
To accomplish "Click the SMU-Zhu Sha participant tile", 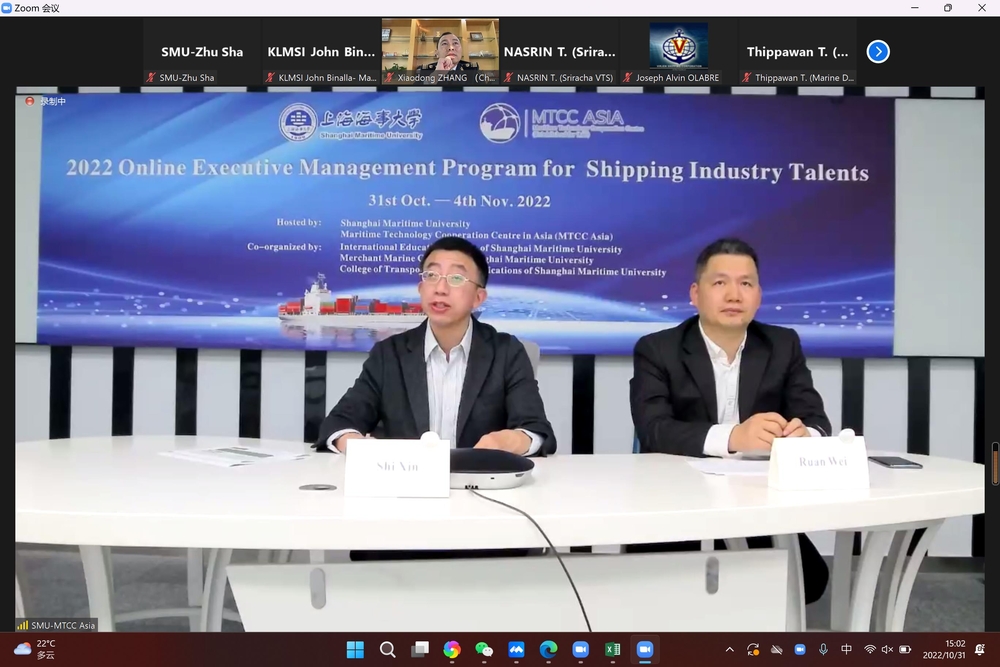I will [202, 52].
